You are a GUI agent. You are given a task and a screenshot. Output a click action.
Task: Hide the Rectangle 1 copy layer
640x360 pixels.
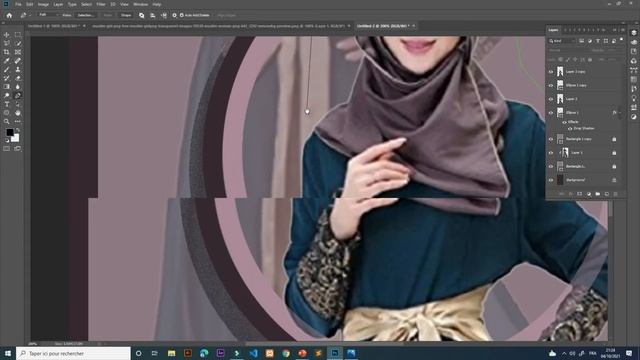point(551,139)
